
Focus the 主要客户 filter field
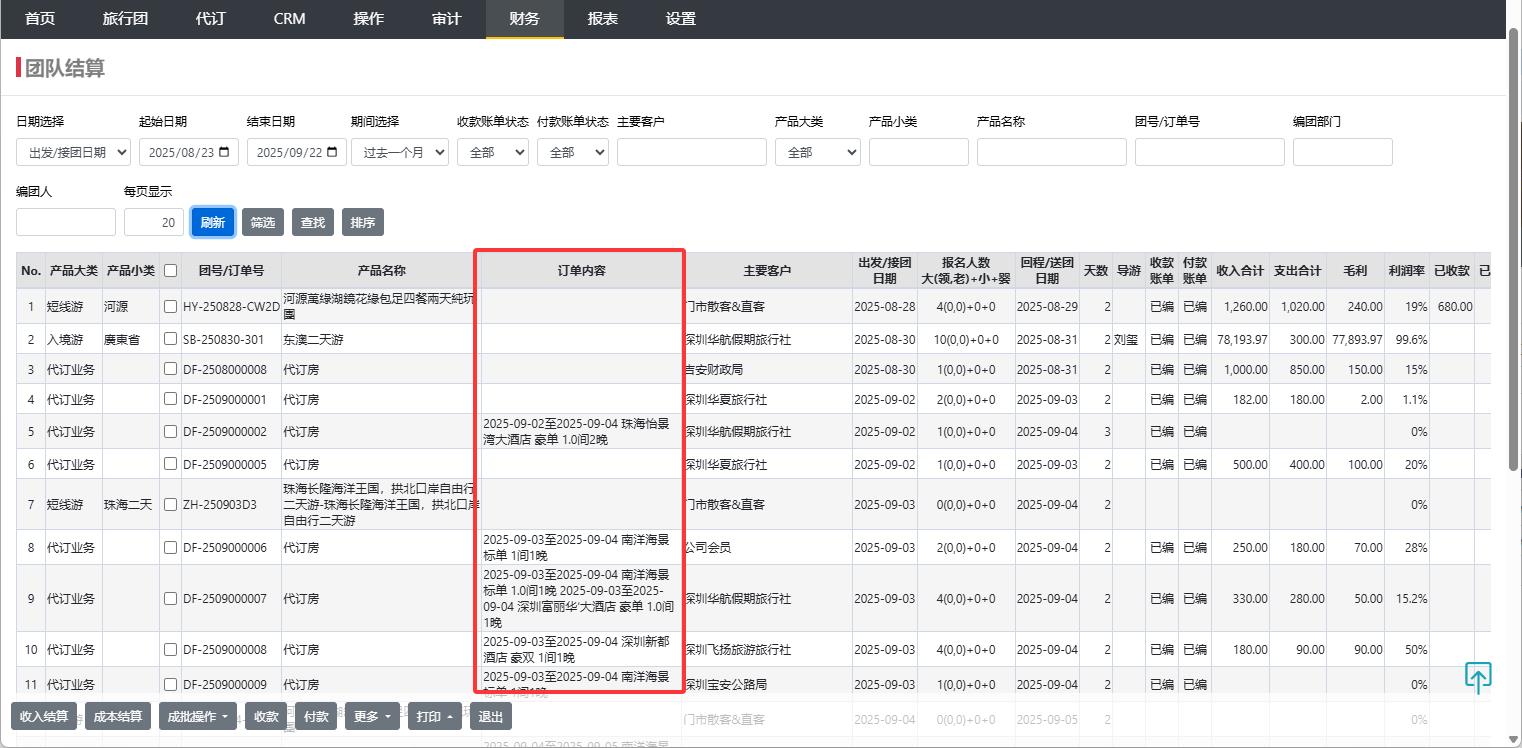click(x=692, y=152)
